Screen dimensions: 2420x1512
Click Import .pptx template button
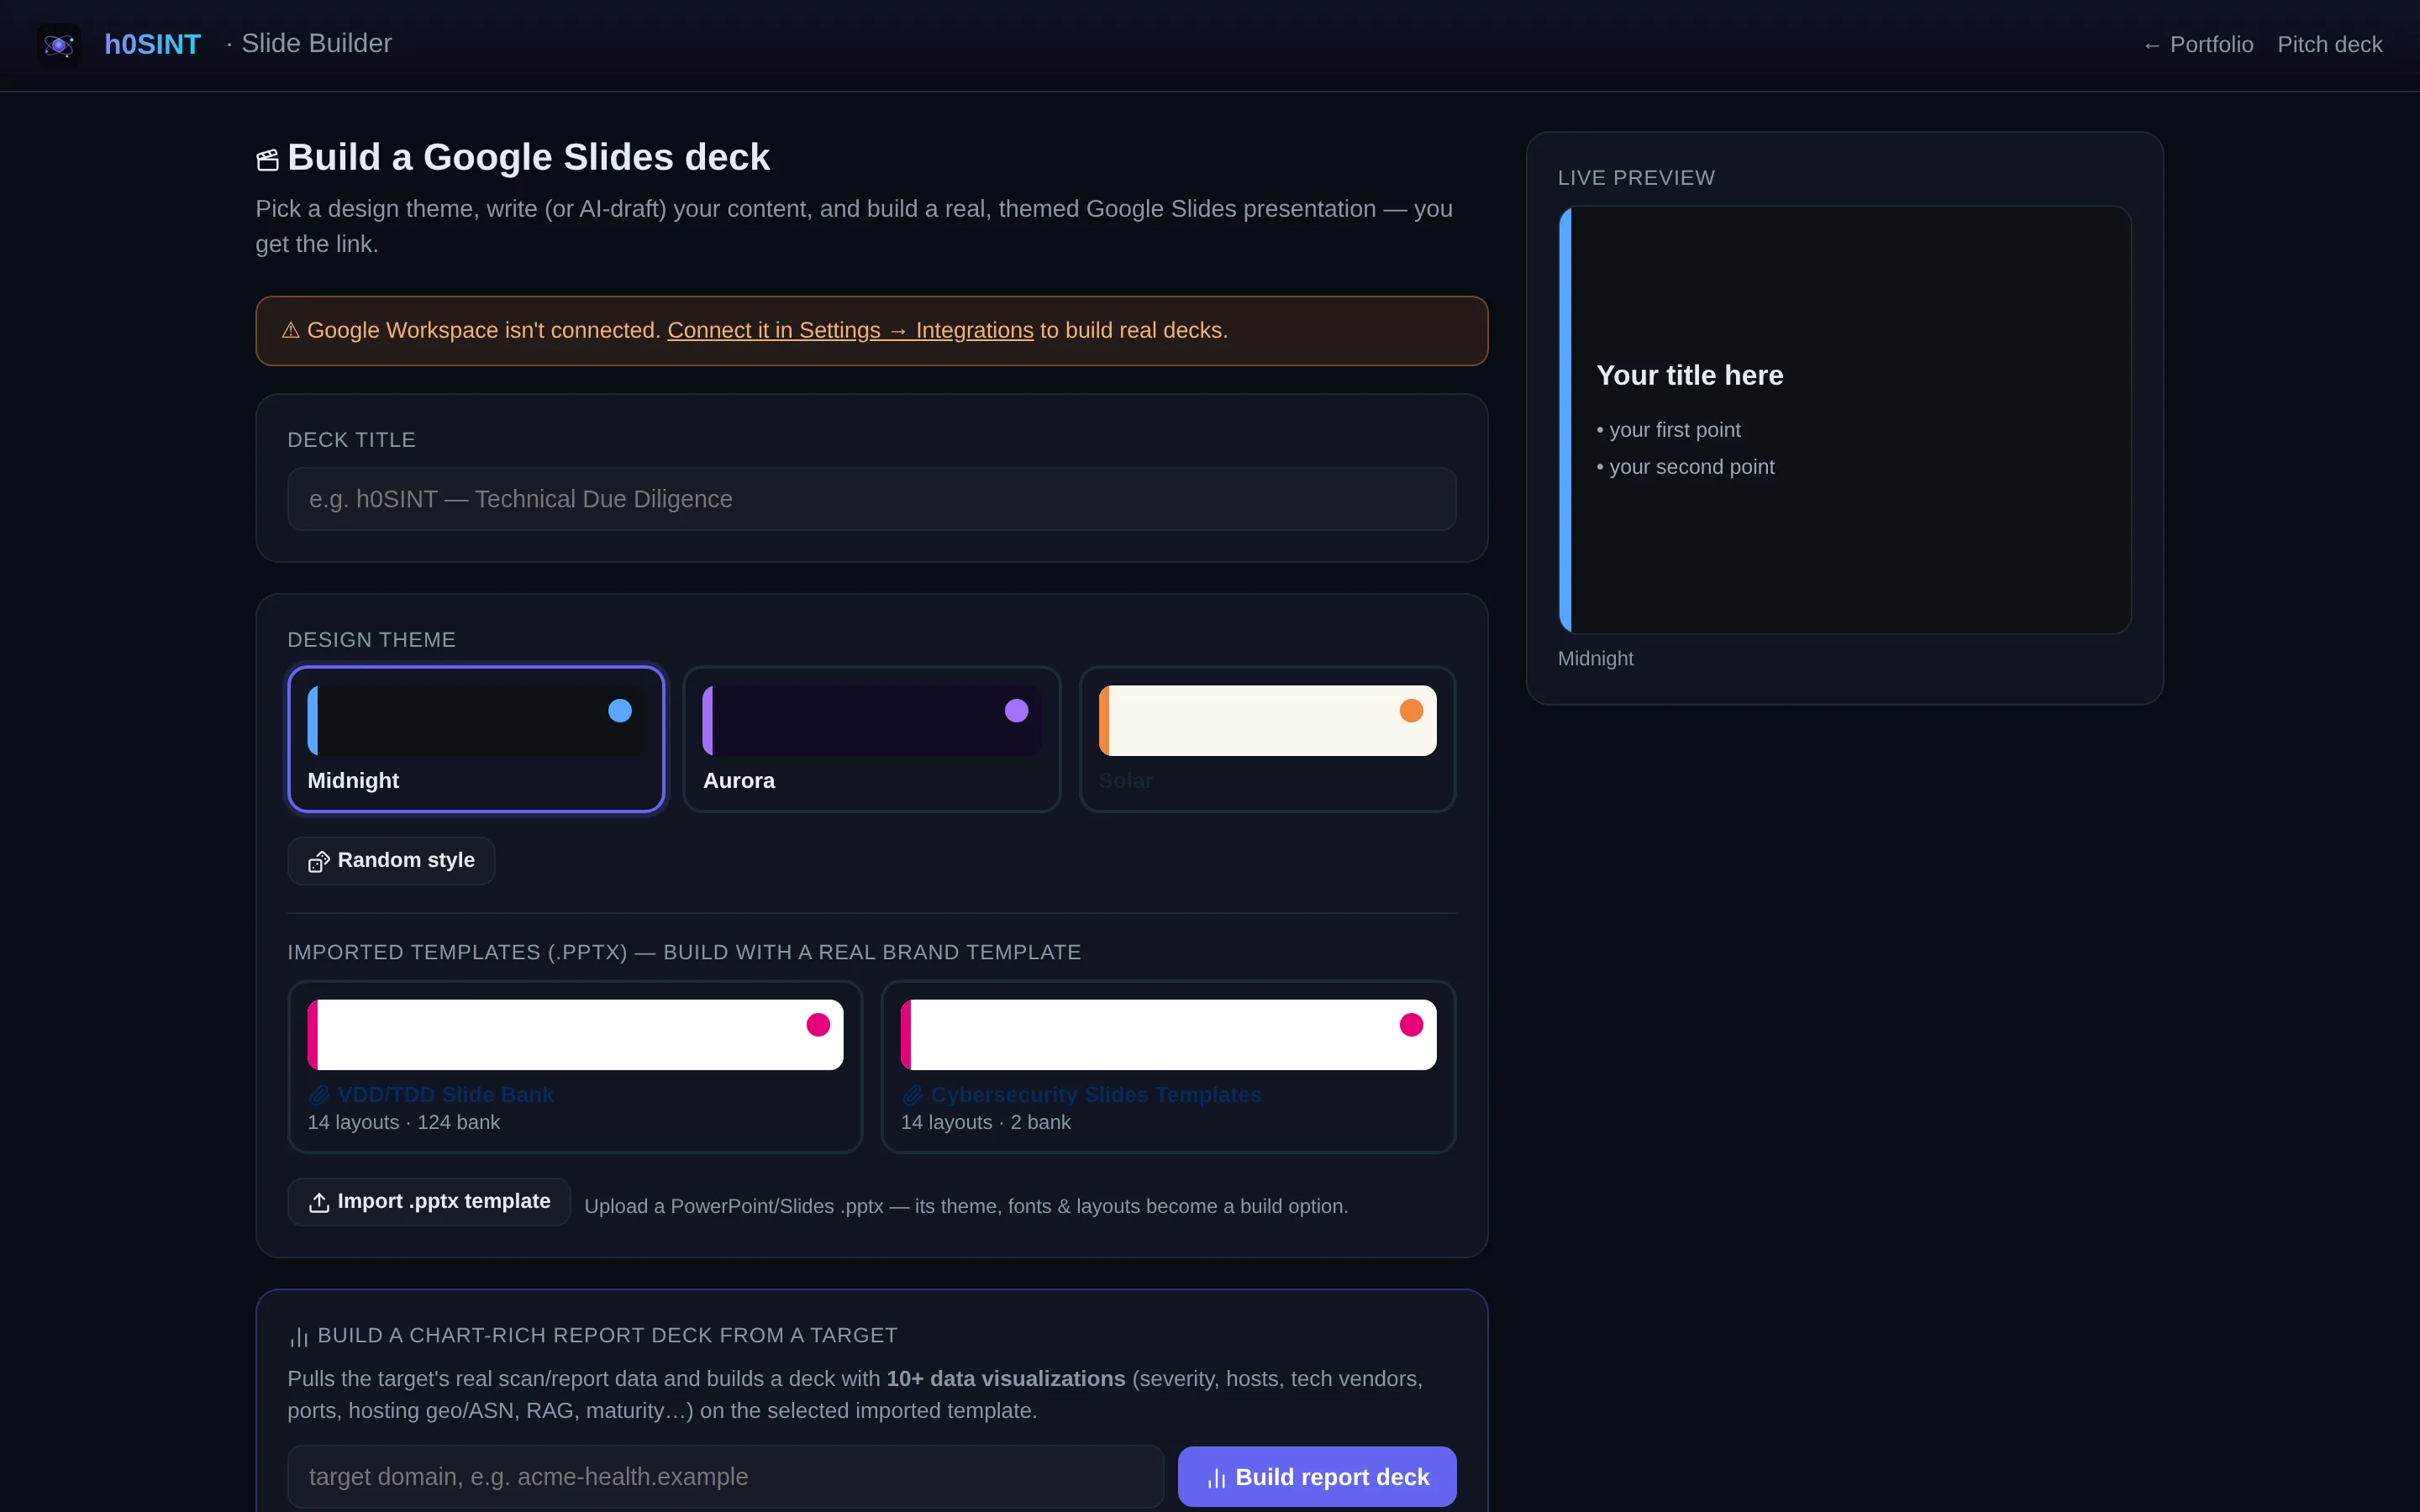(x=429, y=1202)
